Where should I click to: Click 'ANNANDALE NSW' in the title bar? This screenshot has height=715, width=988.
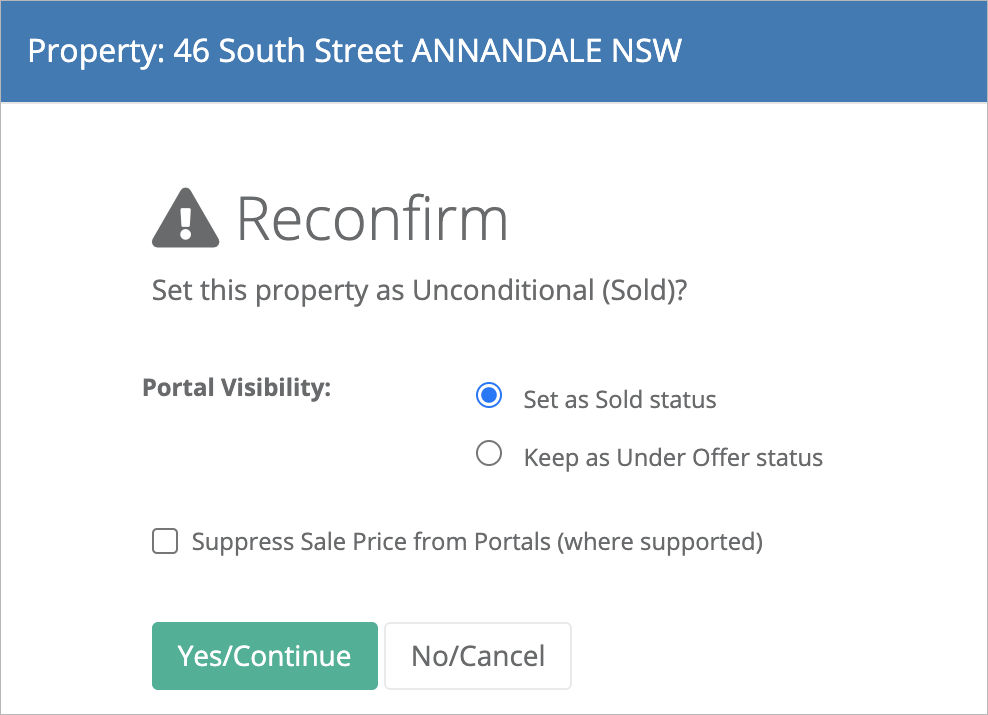(x=547, y=50)
